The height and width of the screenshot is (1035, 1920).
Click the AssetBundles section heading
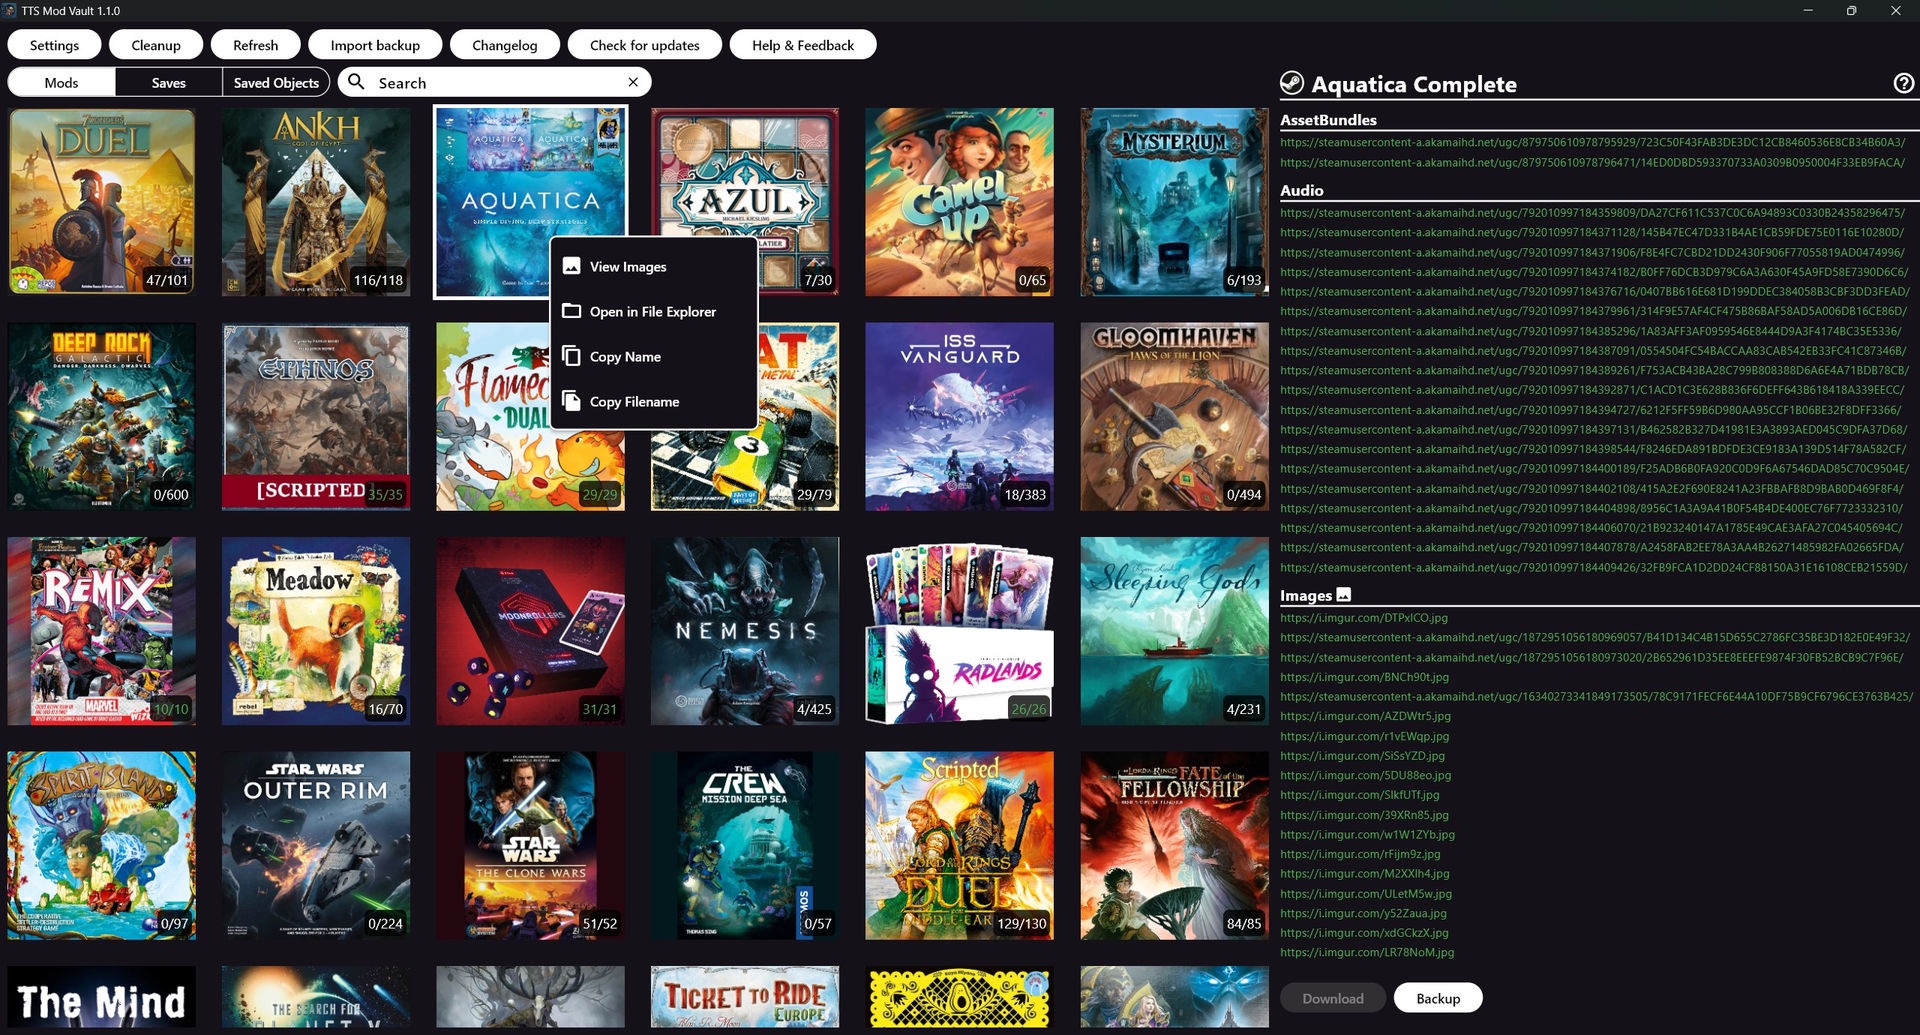[x=1328, y=119]
